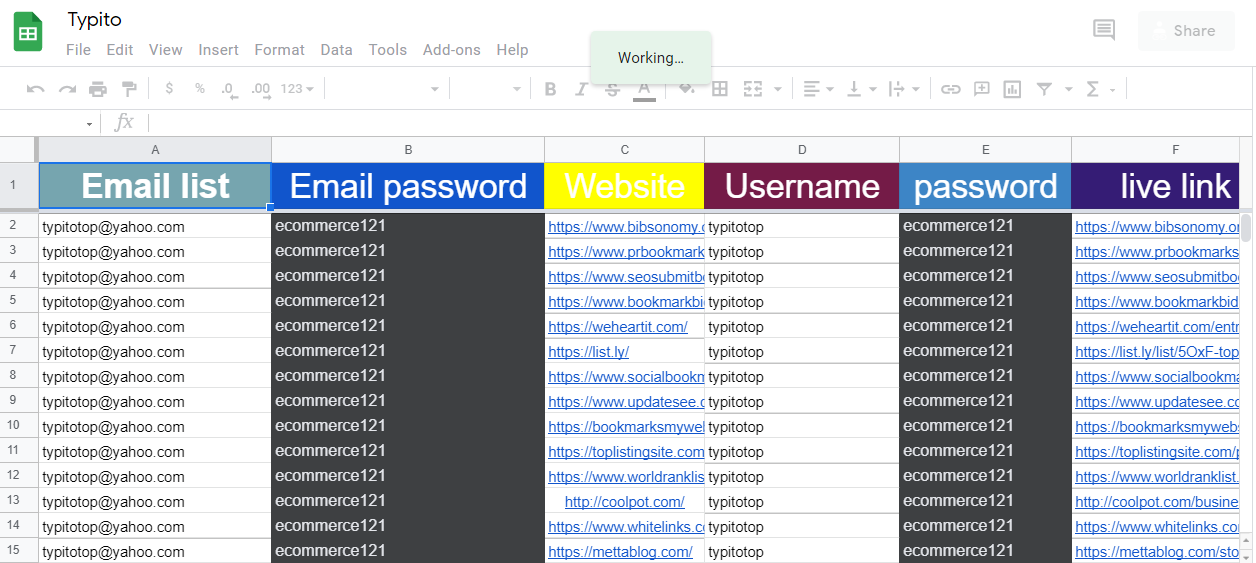
Task: Open the comment history icon near Share
Action: pyautogui.click(x=1104, y=30)
